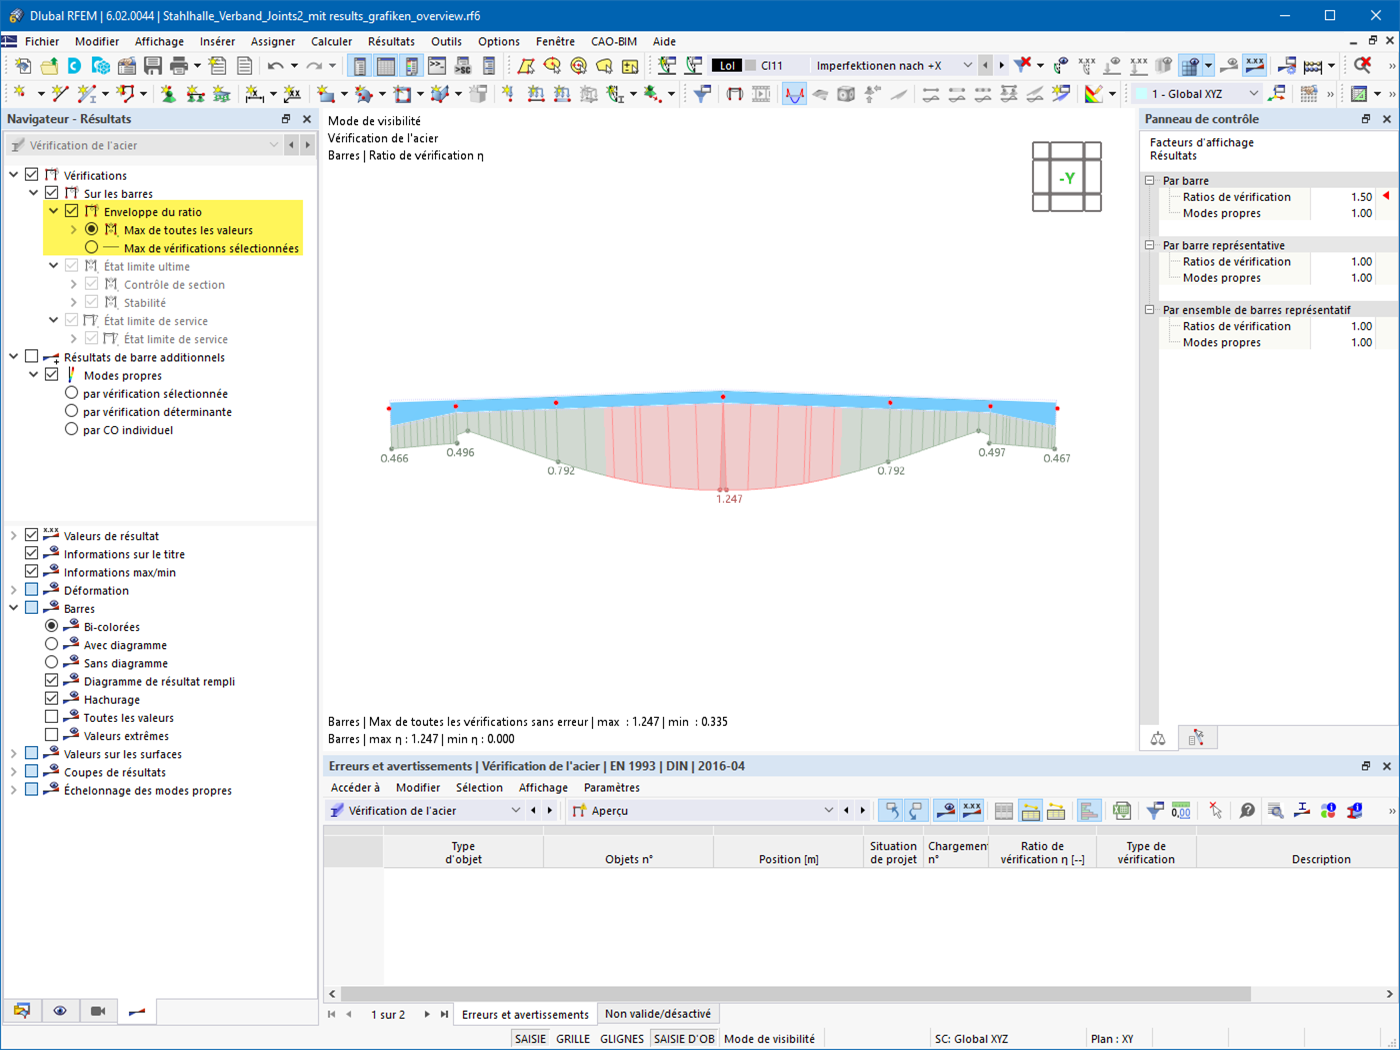This screenshot has width=1400, height=1050.
Task: Click the find magnifier with red X icon
Action: click(1362, 66)
